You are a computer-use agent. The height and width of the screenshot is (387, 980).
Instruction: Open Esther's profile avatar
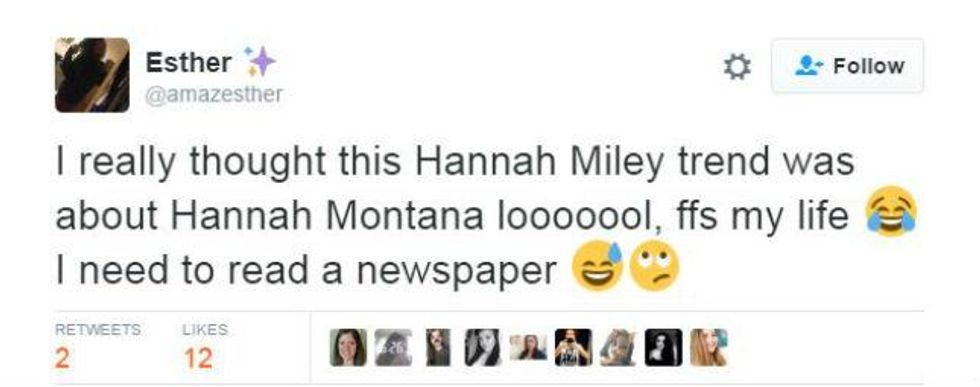[92, 74]
